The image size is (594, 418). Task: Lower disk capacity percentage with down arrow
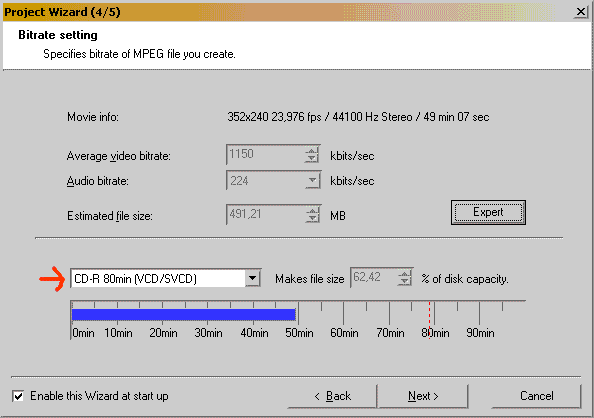click(405, 282)
